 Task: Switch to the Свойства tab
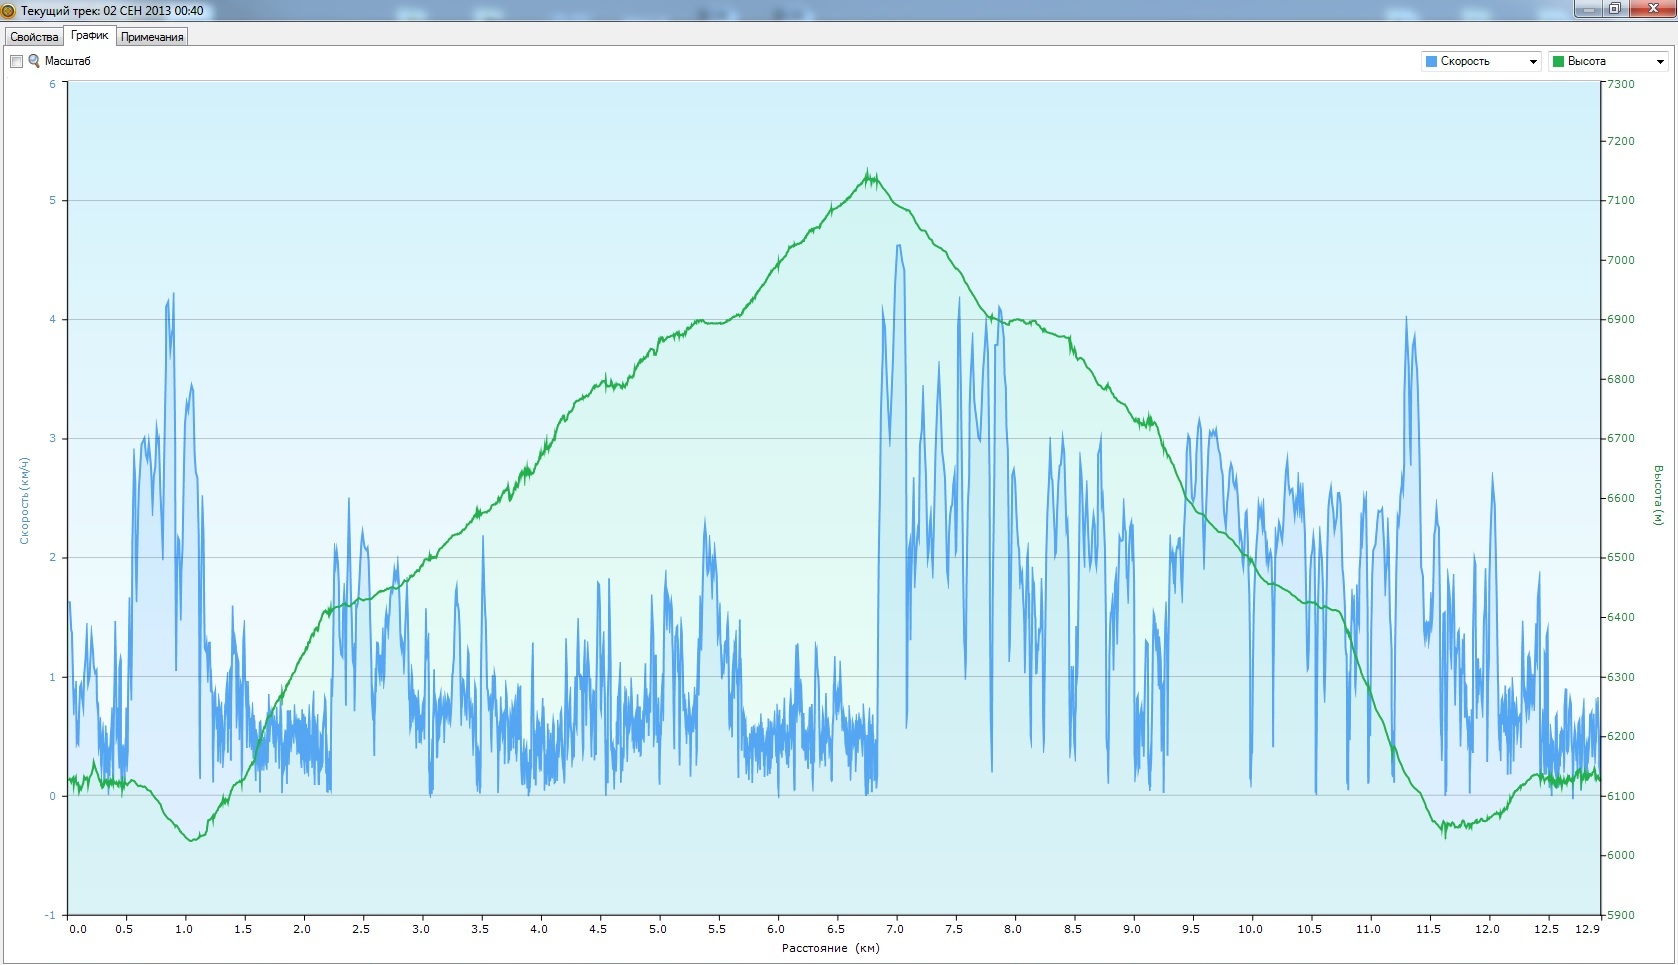point(34,37)
